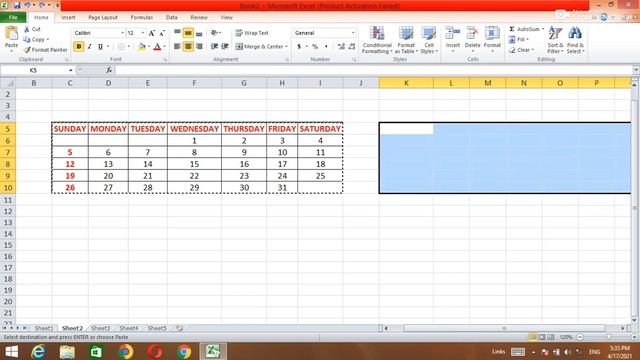Click the Format cells icon
The width and height of the screenshot is (640, 360).
pyautogui.click(x=492, y=33)
